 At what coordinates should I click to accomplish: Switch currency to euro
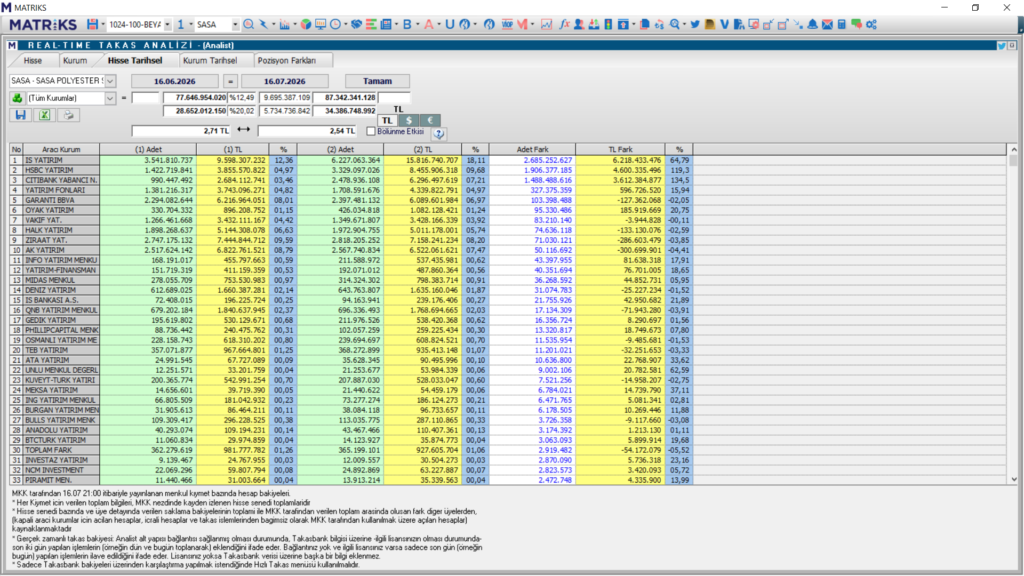pyautogui.click(x=430, y=120)
